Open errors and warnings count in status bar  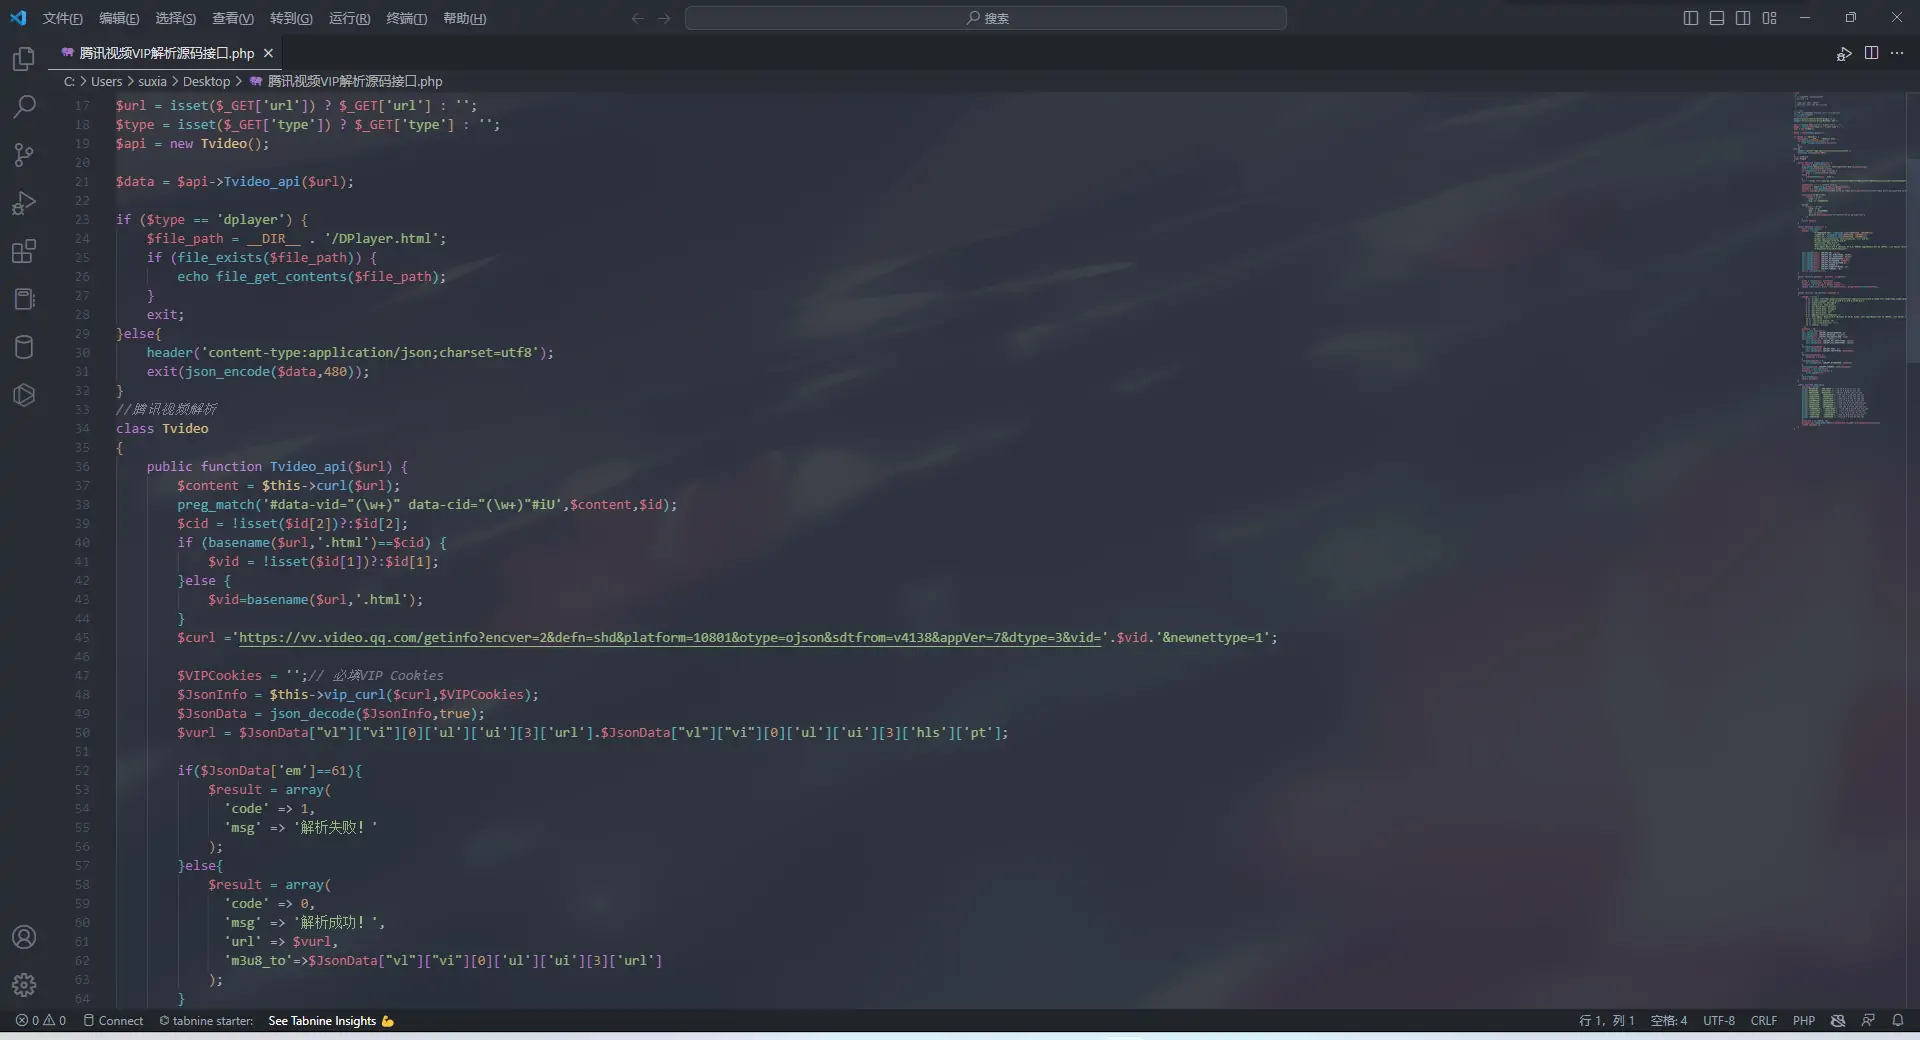pyautogui.click(x=41, y=1021)
